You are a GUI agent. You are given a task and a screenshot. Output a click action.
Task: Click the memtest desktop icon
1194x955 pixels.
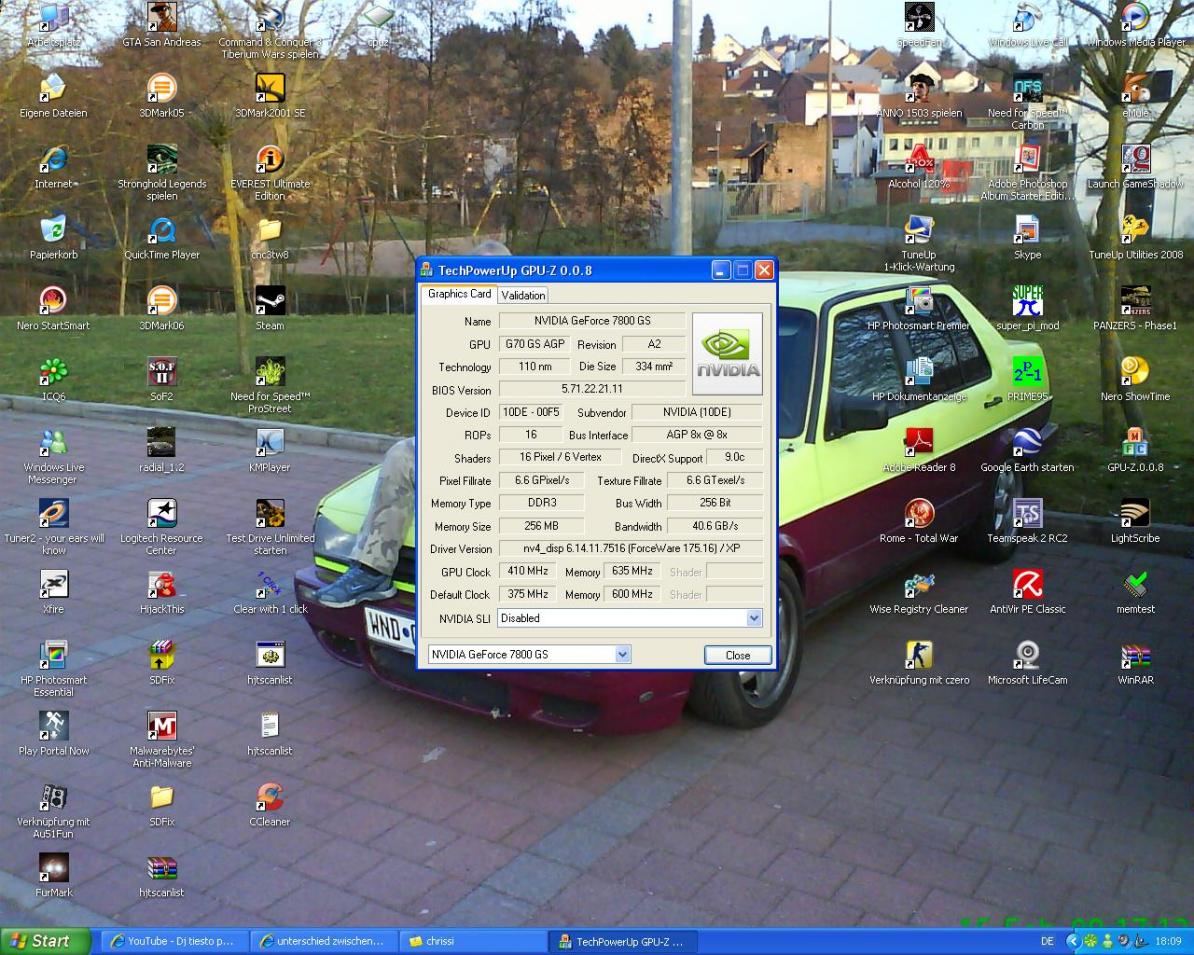tap(1135, 584)
